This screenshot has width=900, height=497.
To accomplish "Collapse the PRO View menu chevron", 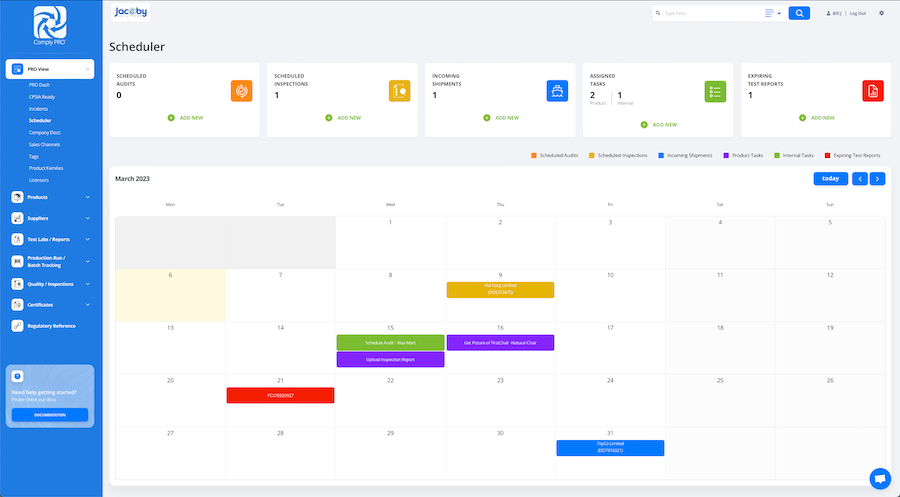I will 88,69.
